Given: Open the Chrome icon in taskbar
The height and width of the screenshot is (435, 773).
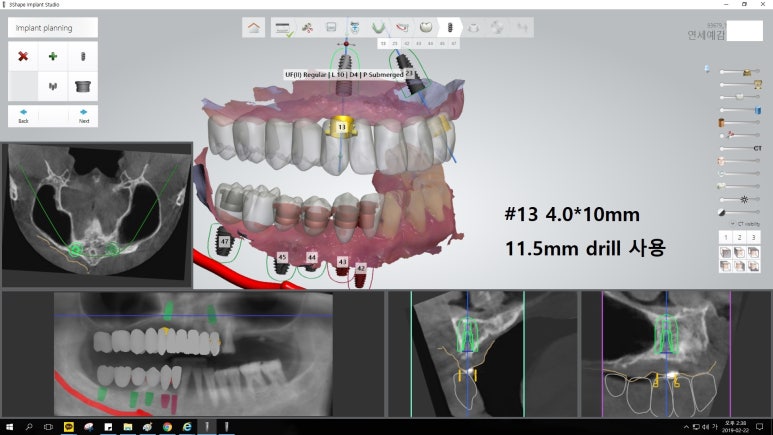Looking at the screenshot, I should point(168,426).
